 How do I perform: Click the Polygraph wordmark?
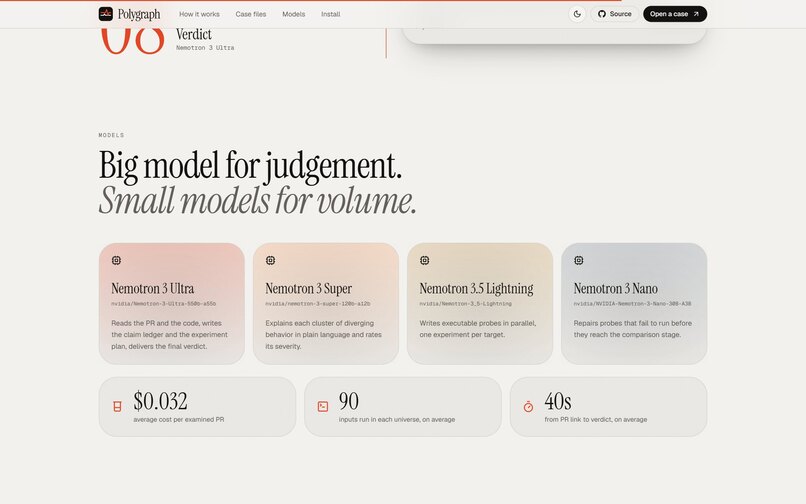139,14
